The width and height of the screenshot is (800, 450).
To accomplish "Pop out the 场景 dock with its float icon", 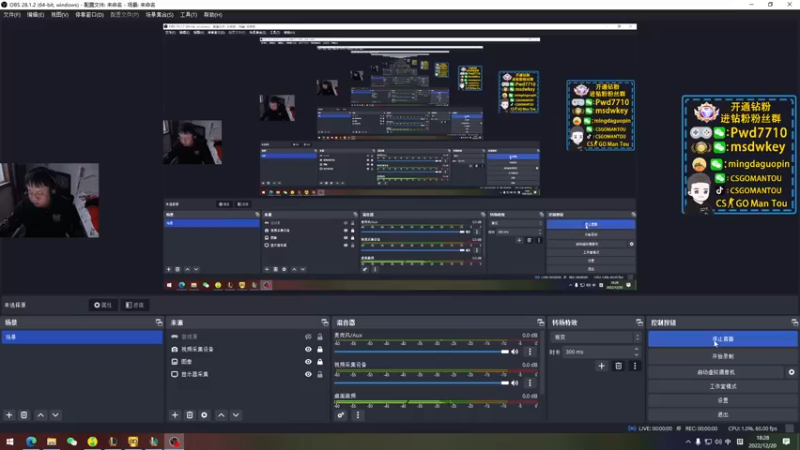I will (159, 322).
